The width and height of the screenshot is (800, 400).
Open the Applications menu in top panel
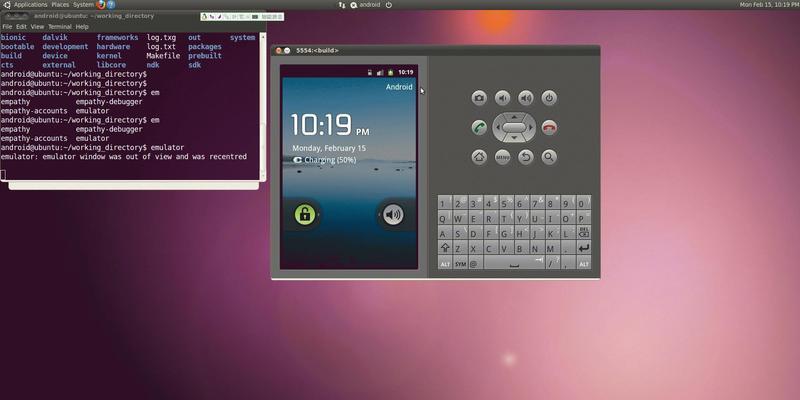click(31, 5)
